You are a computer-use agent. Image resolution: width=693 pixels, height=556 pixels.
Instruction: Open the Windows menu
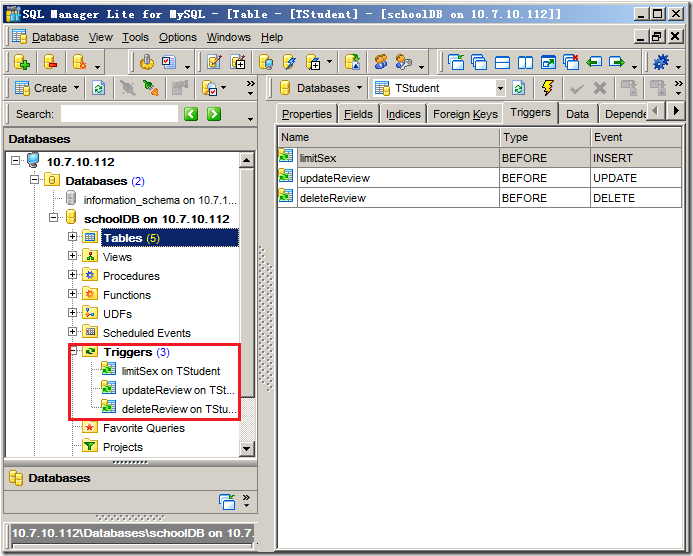pos(228,37)
